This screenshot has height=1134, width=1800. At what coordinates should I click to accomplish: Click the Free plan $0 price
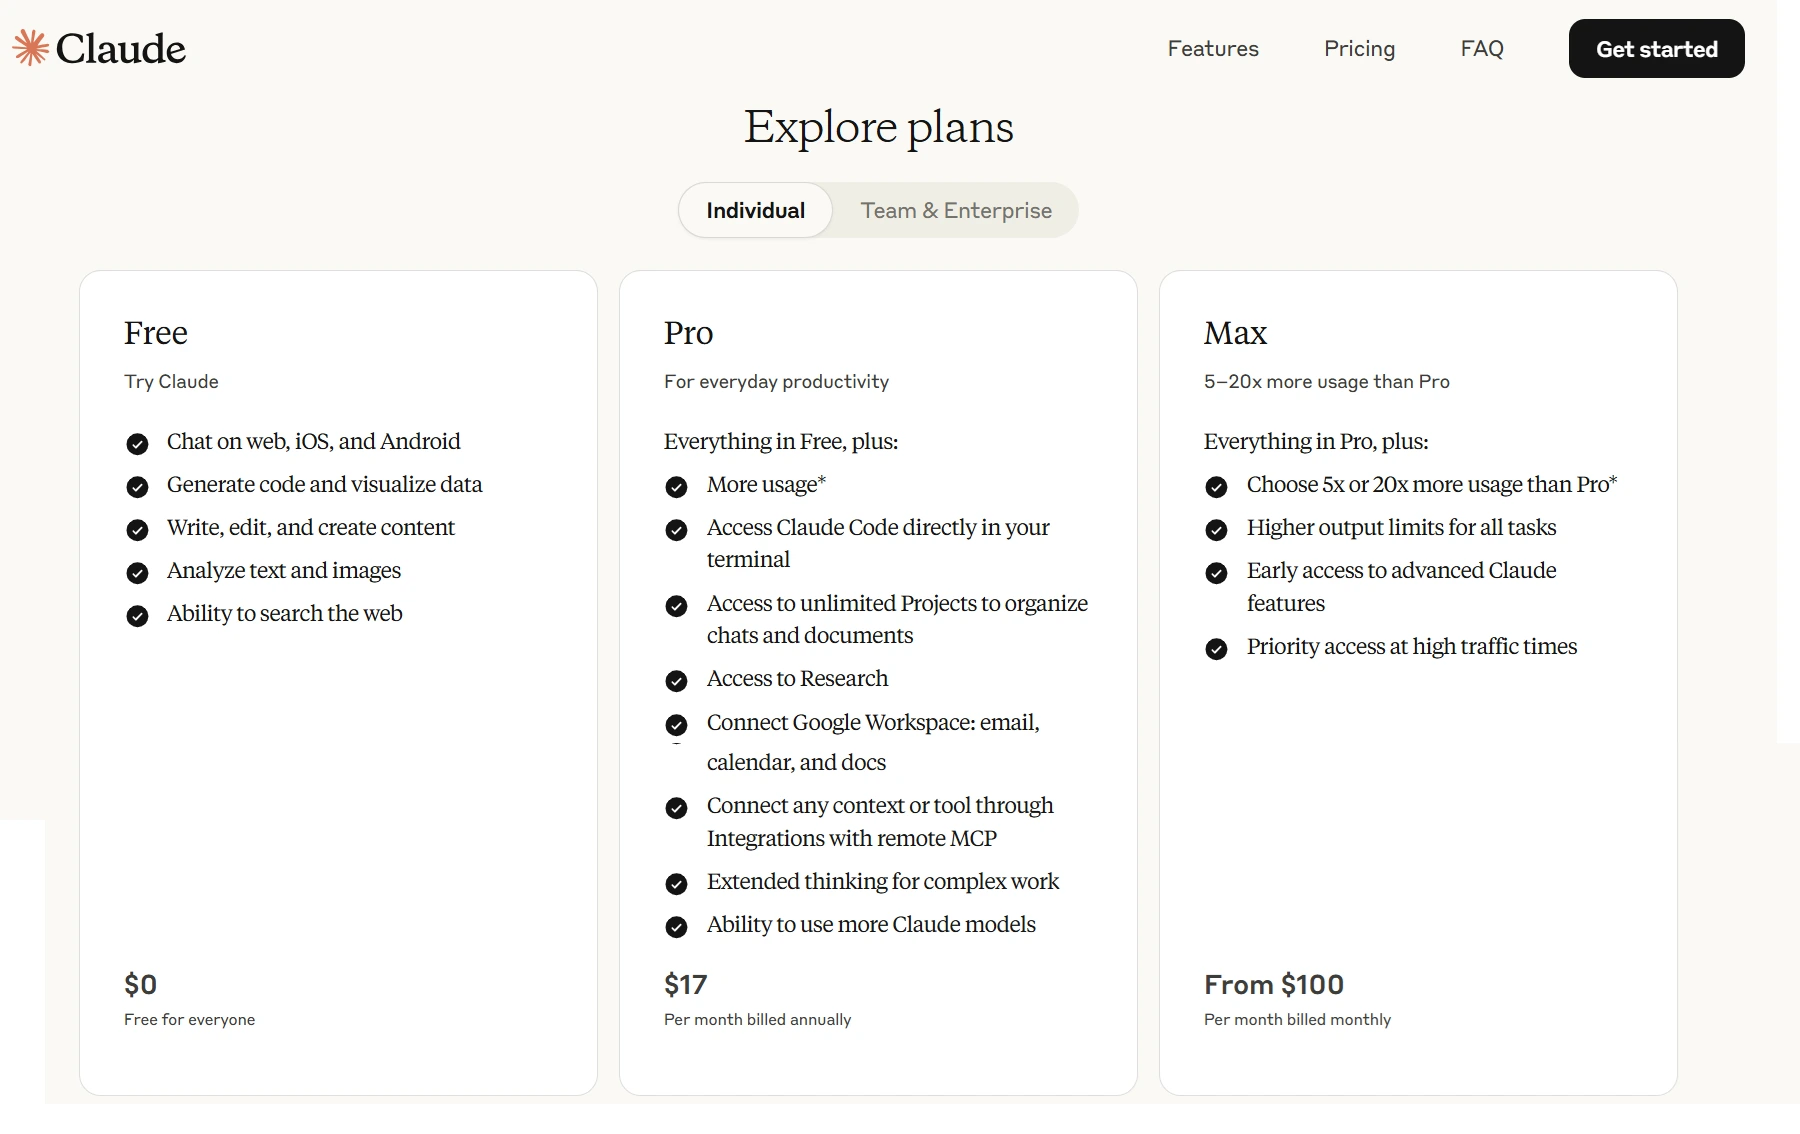pyautogui.click(x=140, y=985)
